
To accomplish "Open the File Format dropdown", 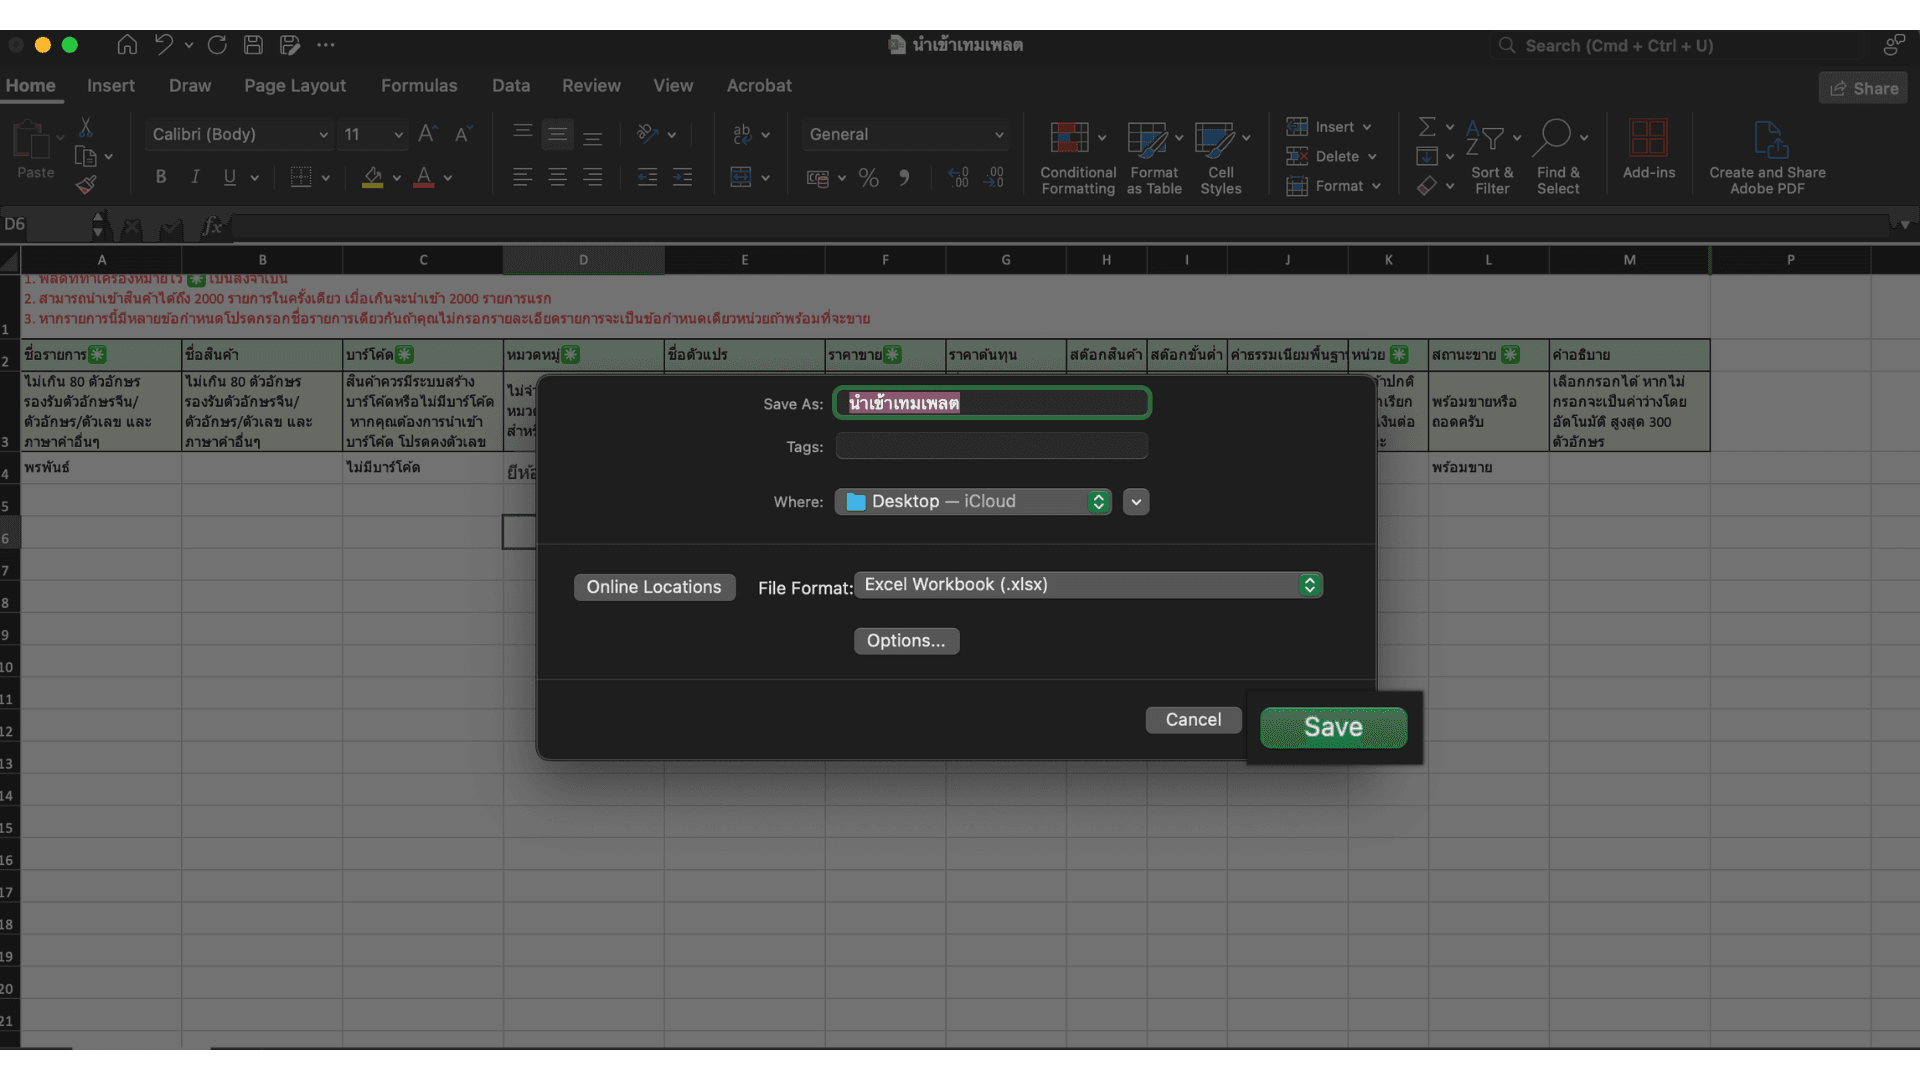I will point(1088,585).
